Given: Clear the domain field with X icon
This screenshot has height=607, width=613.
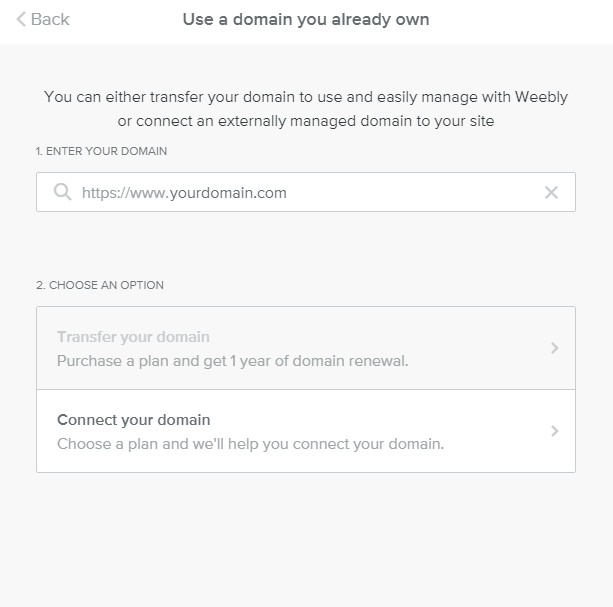Looking at the screenshot, I should 551,192.
